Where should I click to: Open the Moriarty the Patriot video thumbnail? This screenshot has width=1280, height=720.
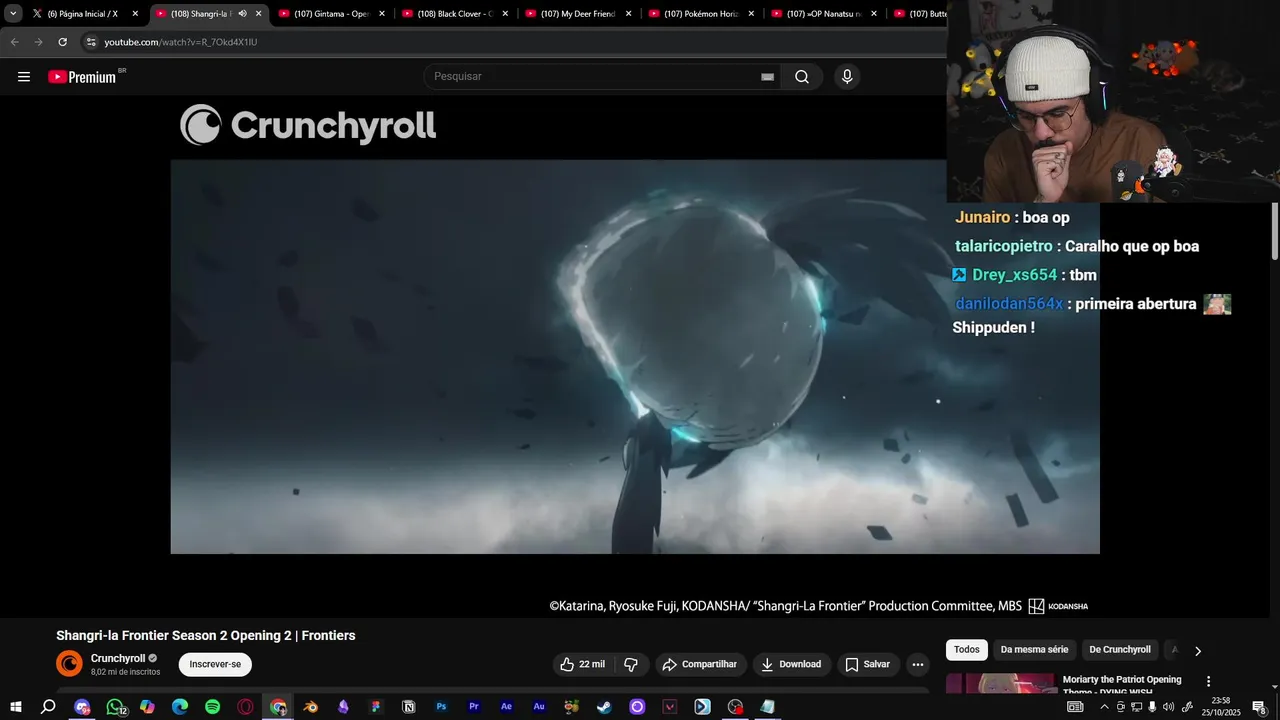point(1001,684)
